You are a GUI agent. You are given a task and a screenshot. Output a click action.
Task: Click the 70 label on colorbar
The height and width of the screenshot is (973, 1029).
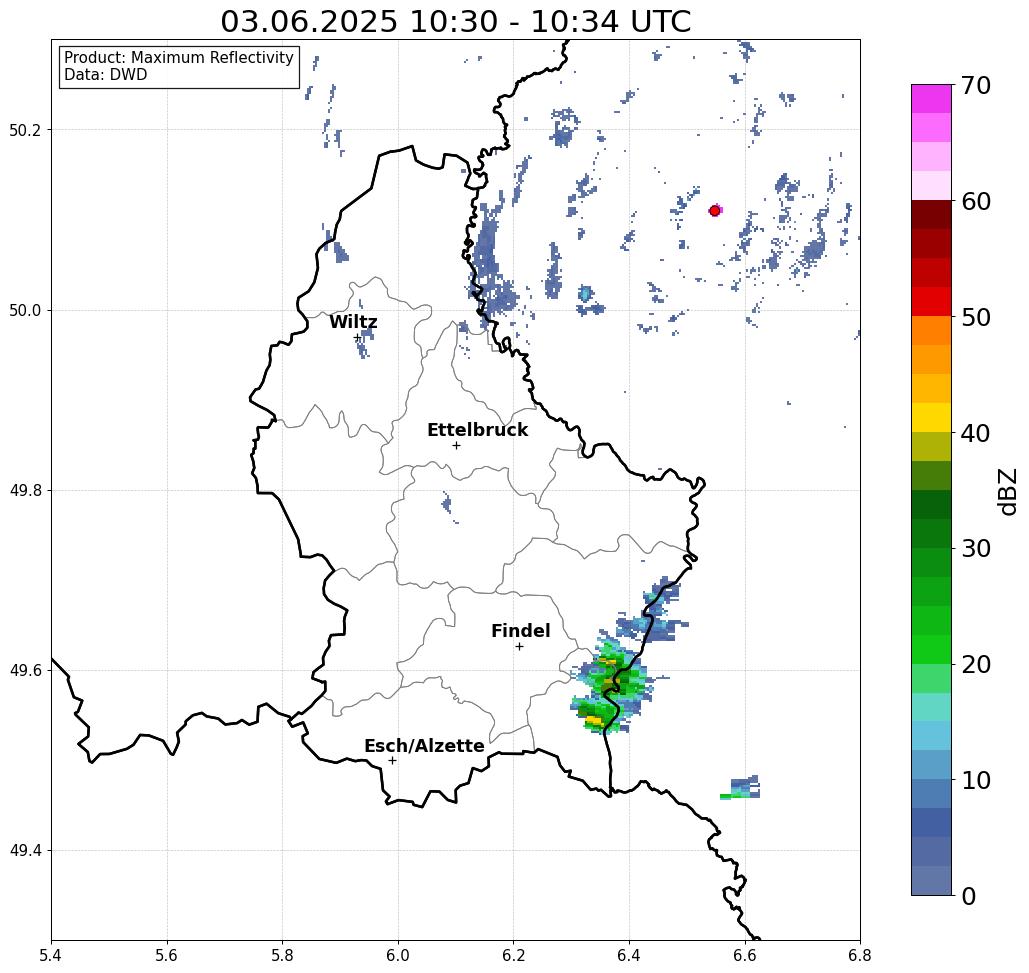pyautogui.click(x=976, y=85)
